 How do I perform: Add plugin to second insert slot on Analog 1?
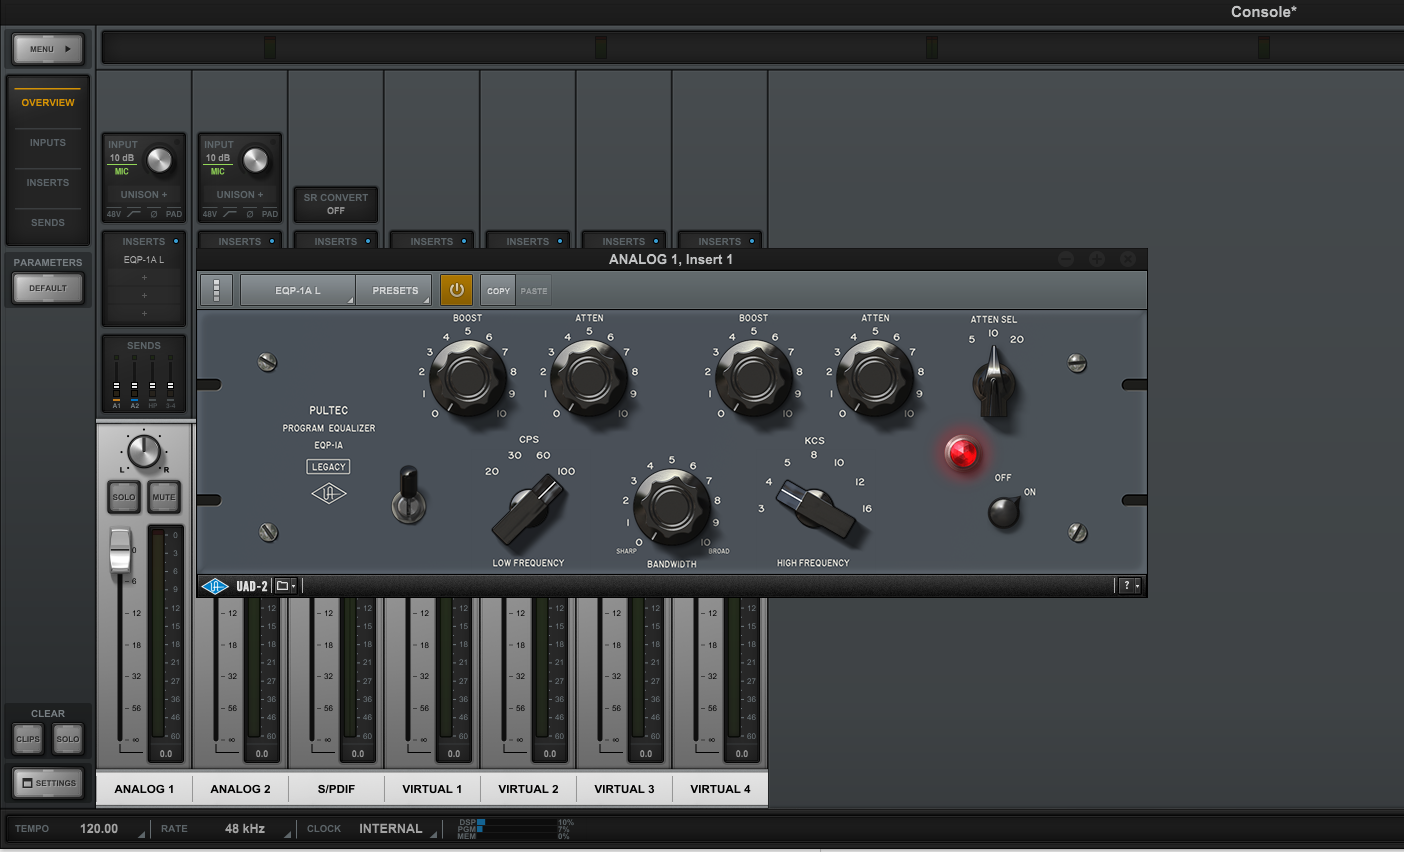[x=144, y=278]
